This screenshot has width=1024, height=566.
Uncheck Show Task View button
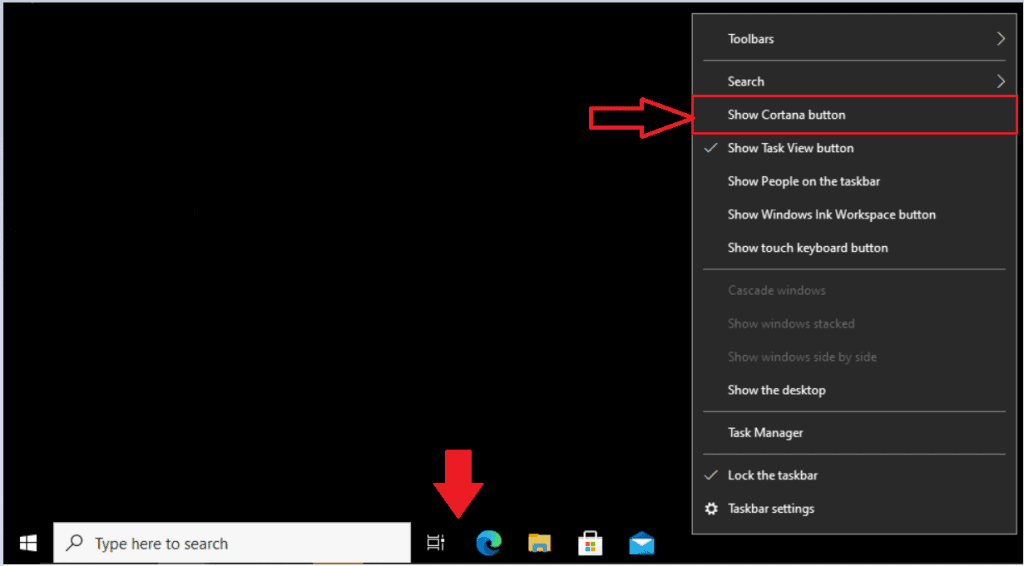point(790,148)
